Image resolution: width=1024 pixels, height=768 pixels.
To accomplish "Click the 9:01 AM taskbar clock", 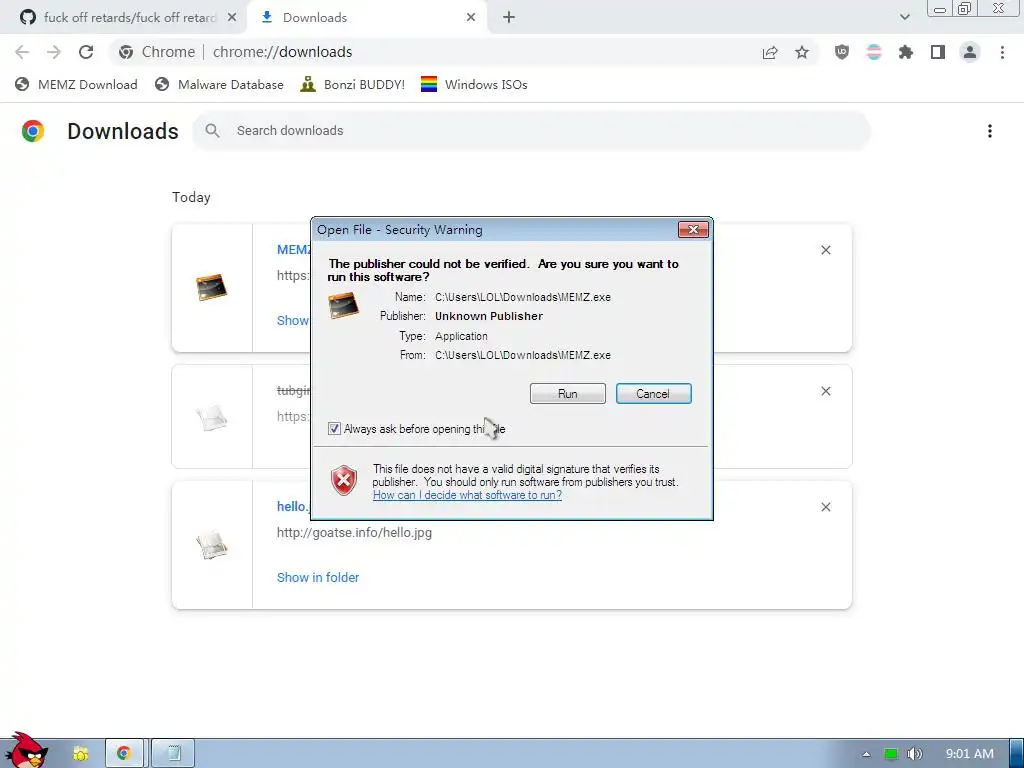I will coord(970,754).
